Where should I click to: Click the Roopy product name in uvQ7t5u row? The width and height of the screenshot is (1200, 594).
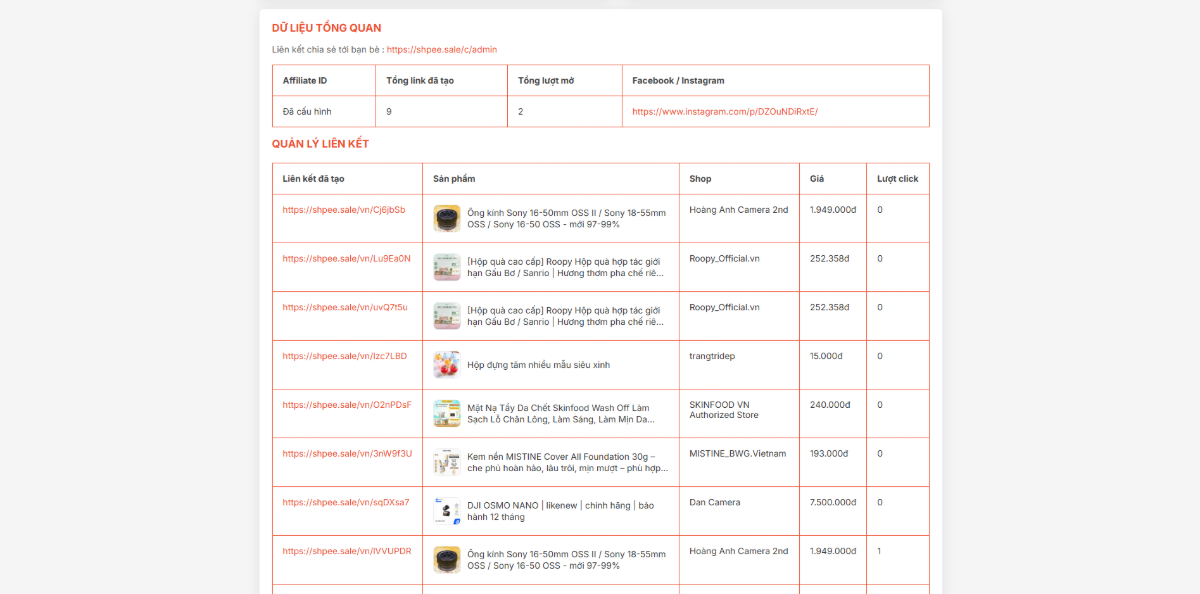tap(565, 316)
